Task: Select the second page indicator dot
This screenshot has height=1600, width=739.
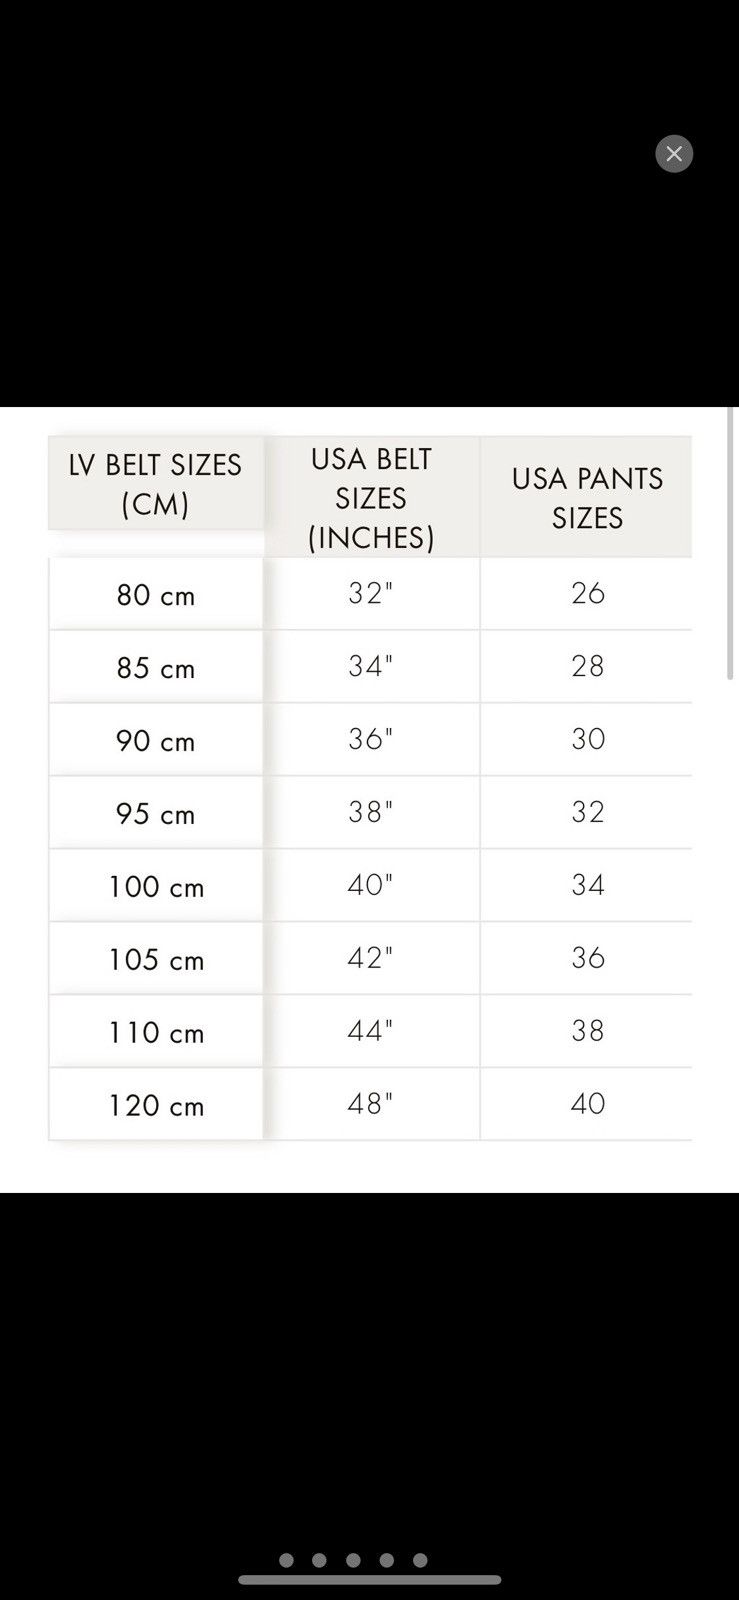Action: click(319, 1560)
